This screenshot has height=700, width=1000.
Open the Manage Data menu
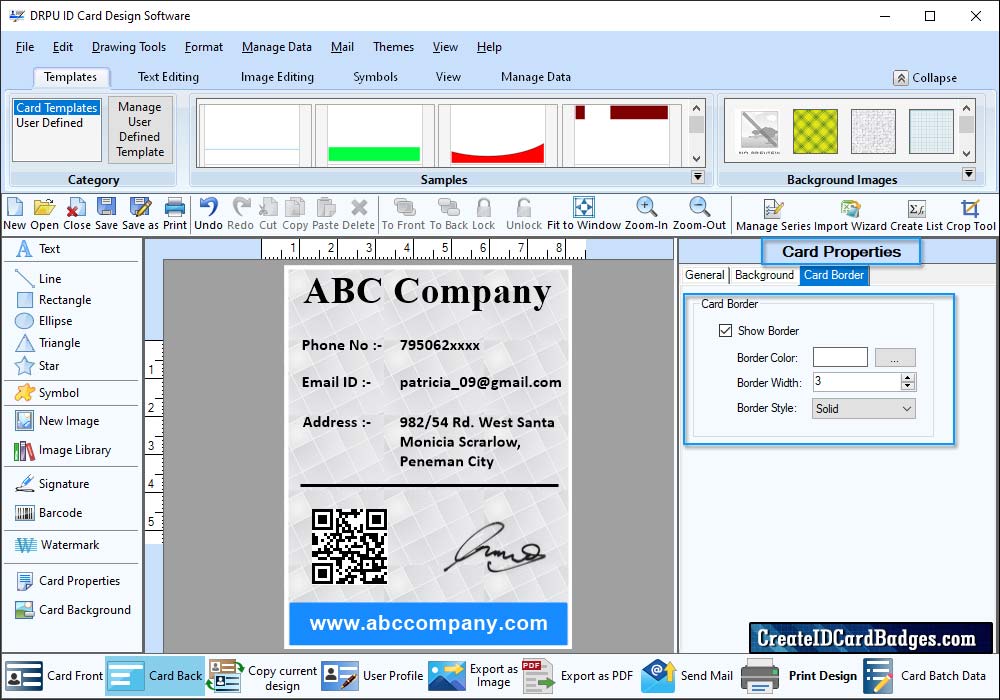tap(277, 47)
